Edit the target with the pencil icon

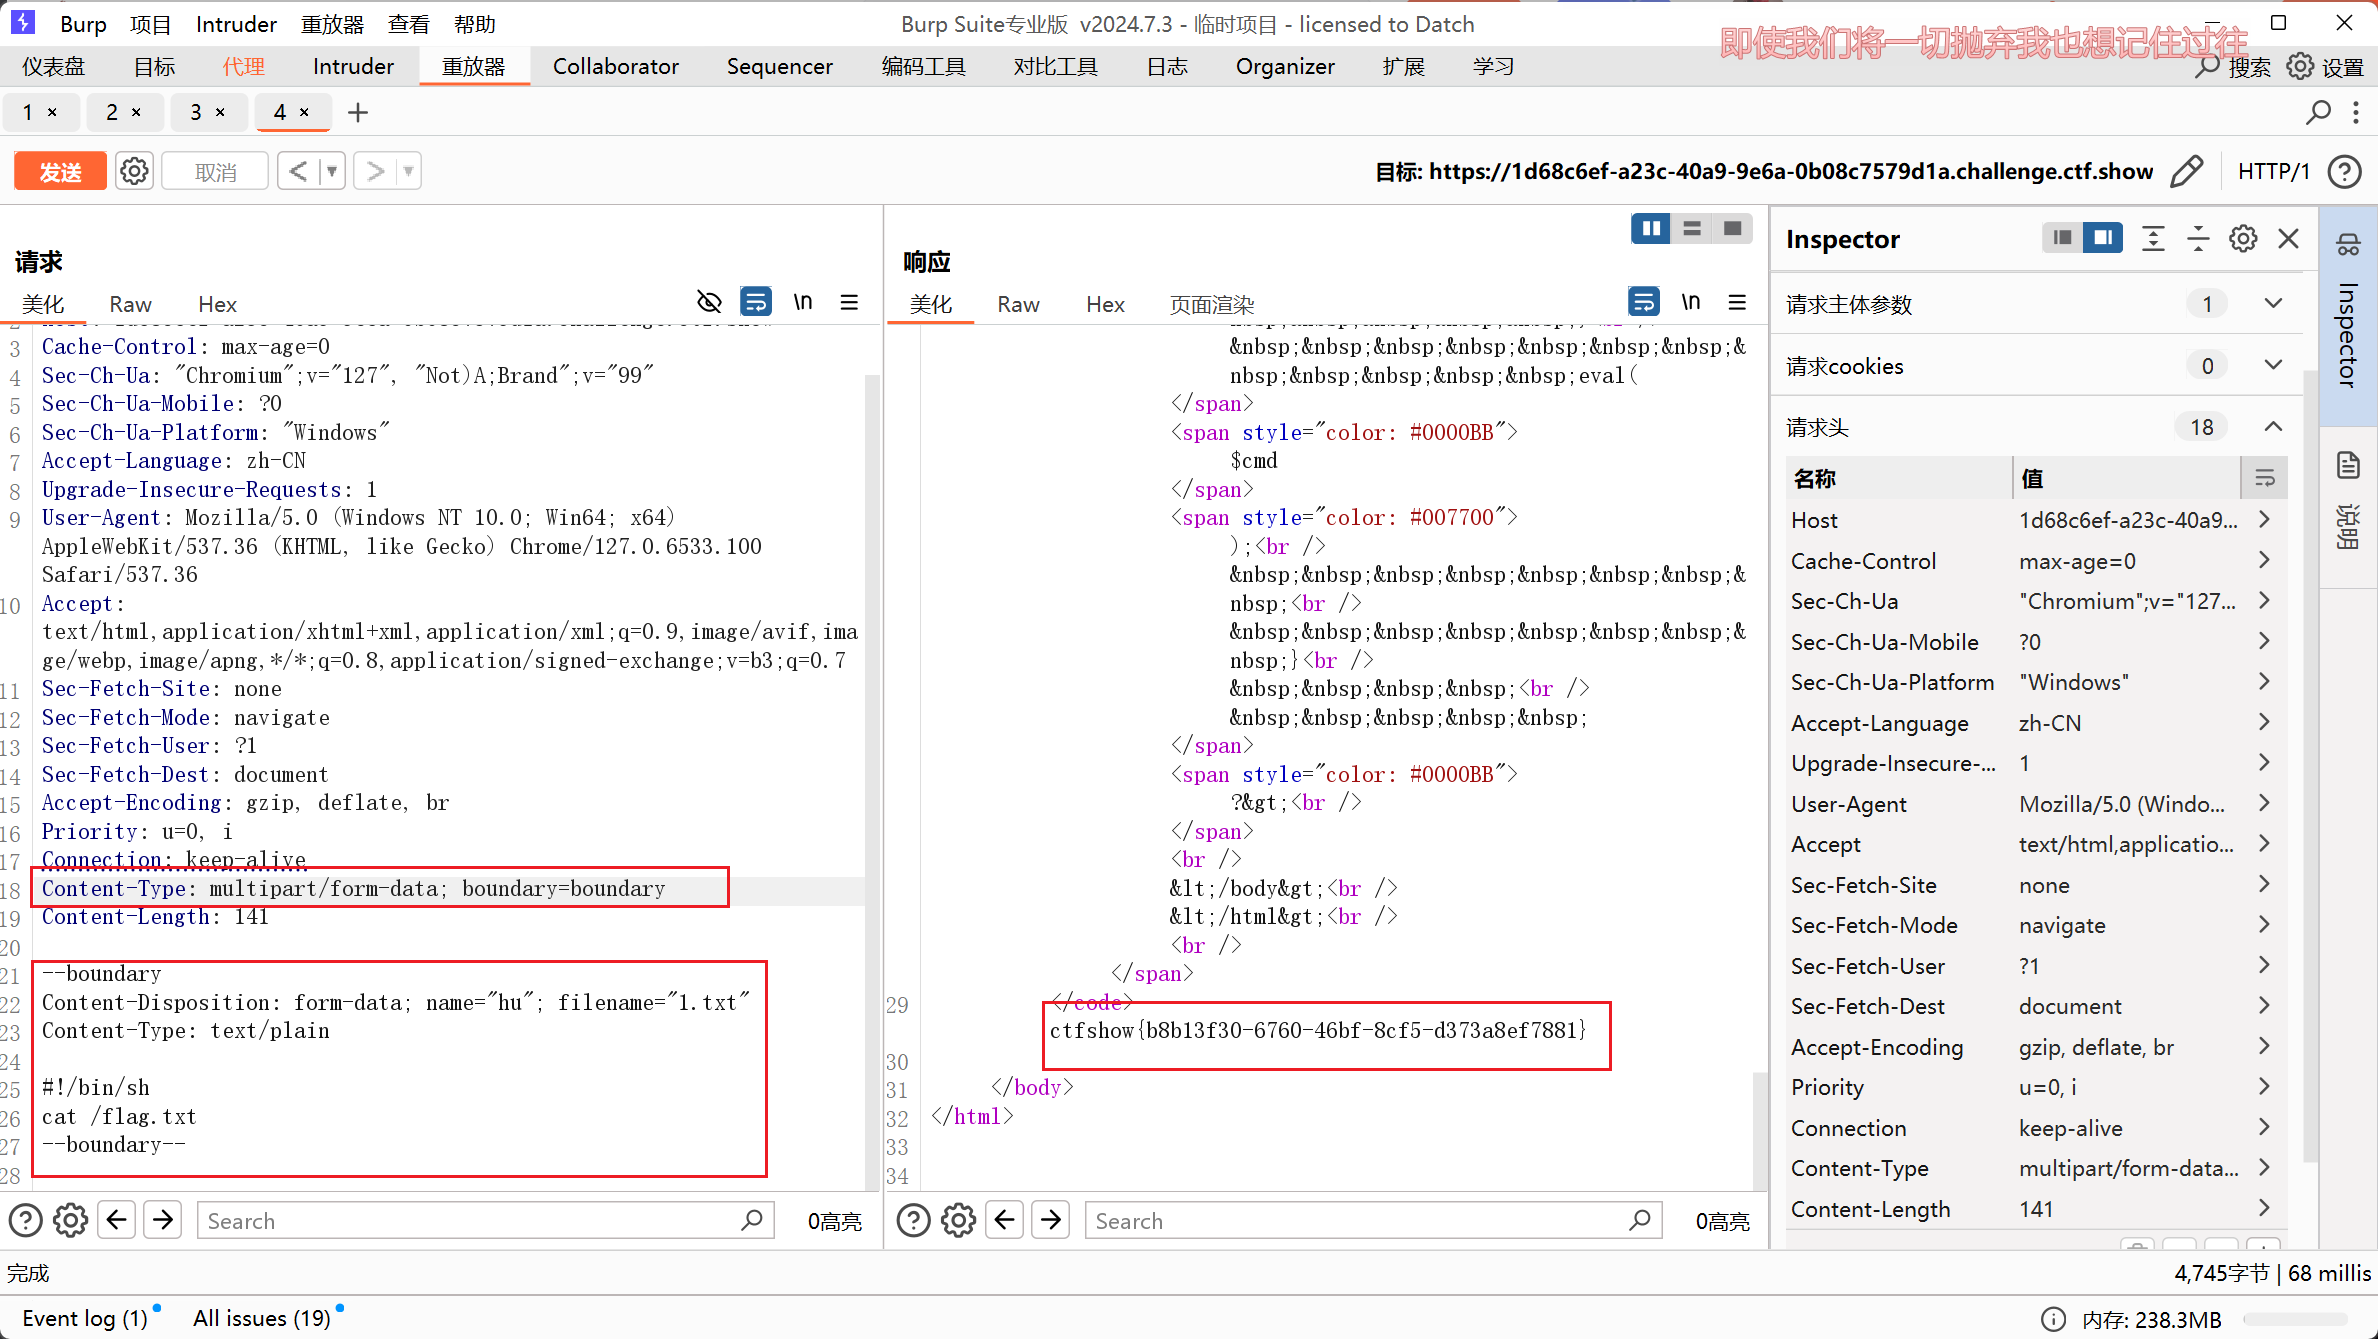coord(2186,172)
